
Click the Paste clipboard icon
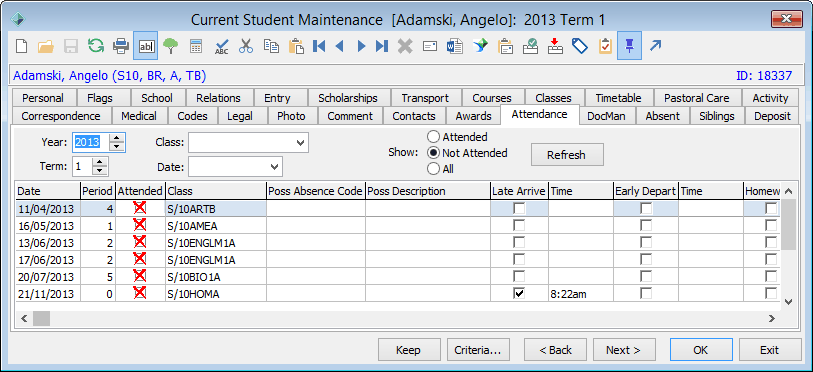coord(296,47)
